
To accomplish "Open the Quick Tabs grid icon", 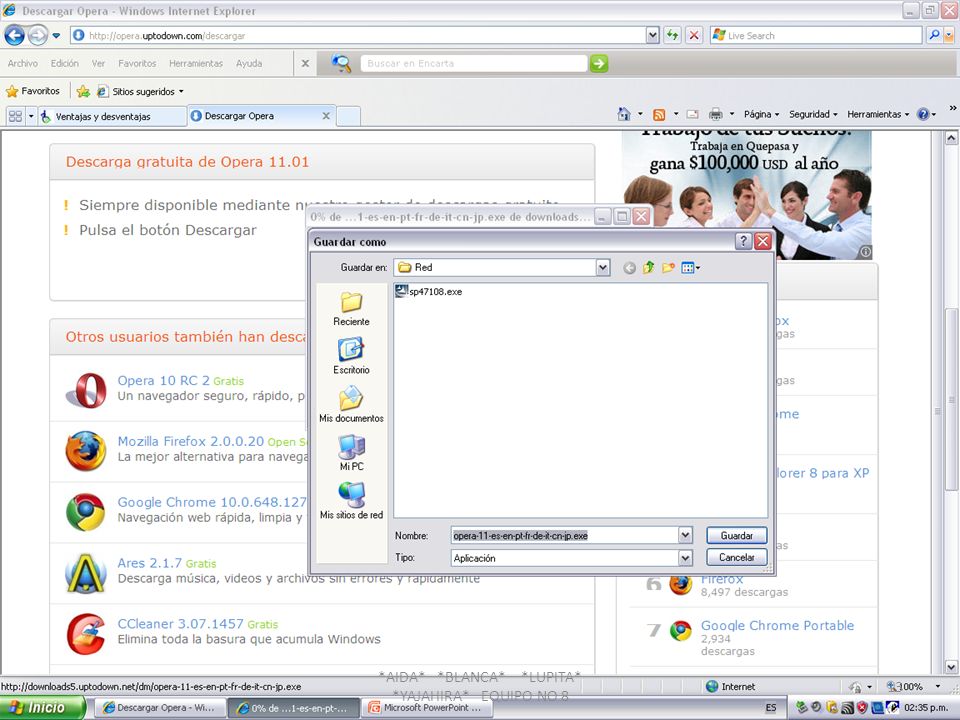I will tap(15, 116).
